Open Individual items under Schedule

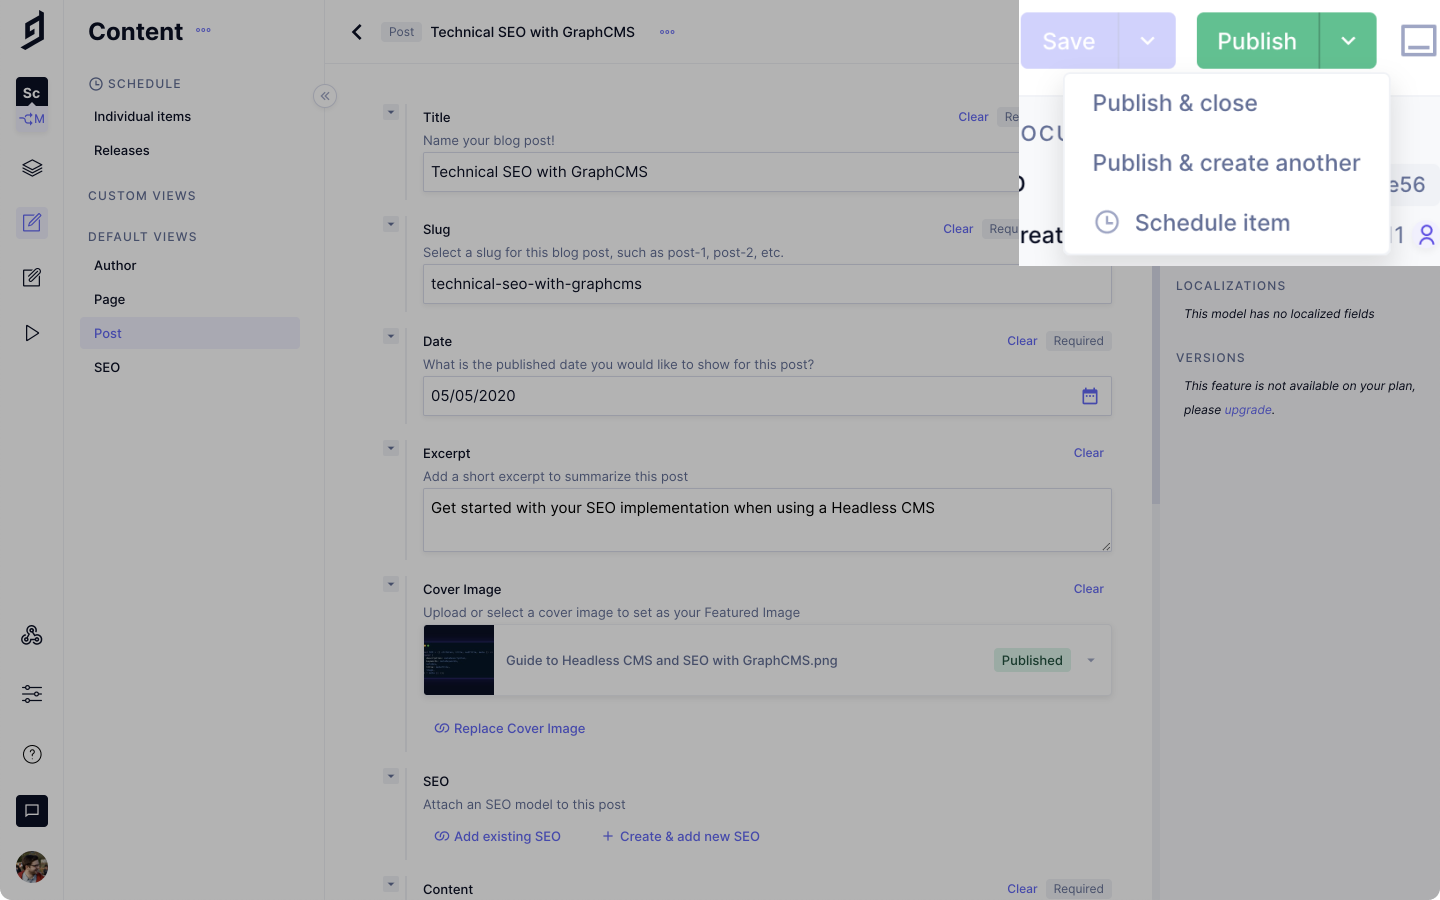142,117
